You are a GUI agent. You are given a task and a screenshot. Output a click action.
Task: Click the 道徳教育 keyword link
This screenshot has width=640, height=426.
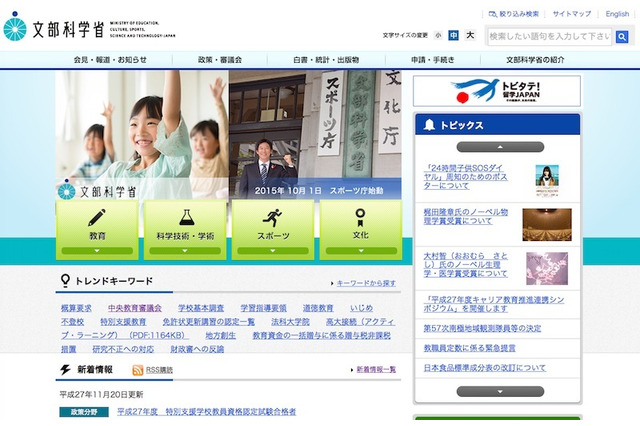318,308
